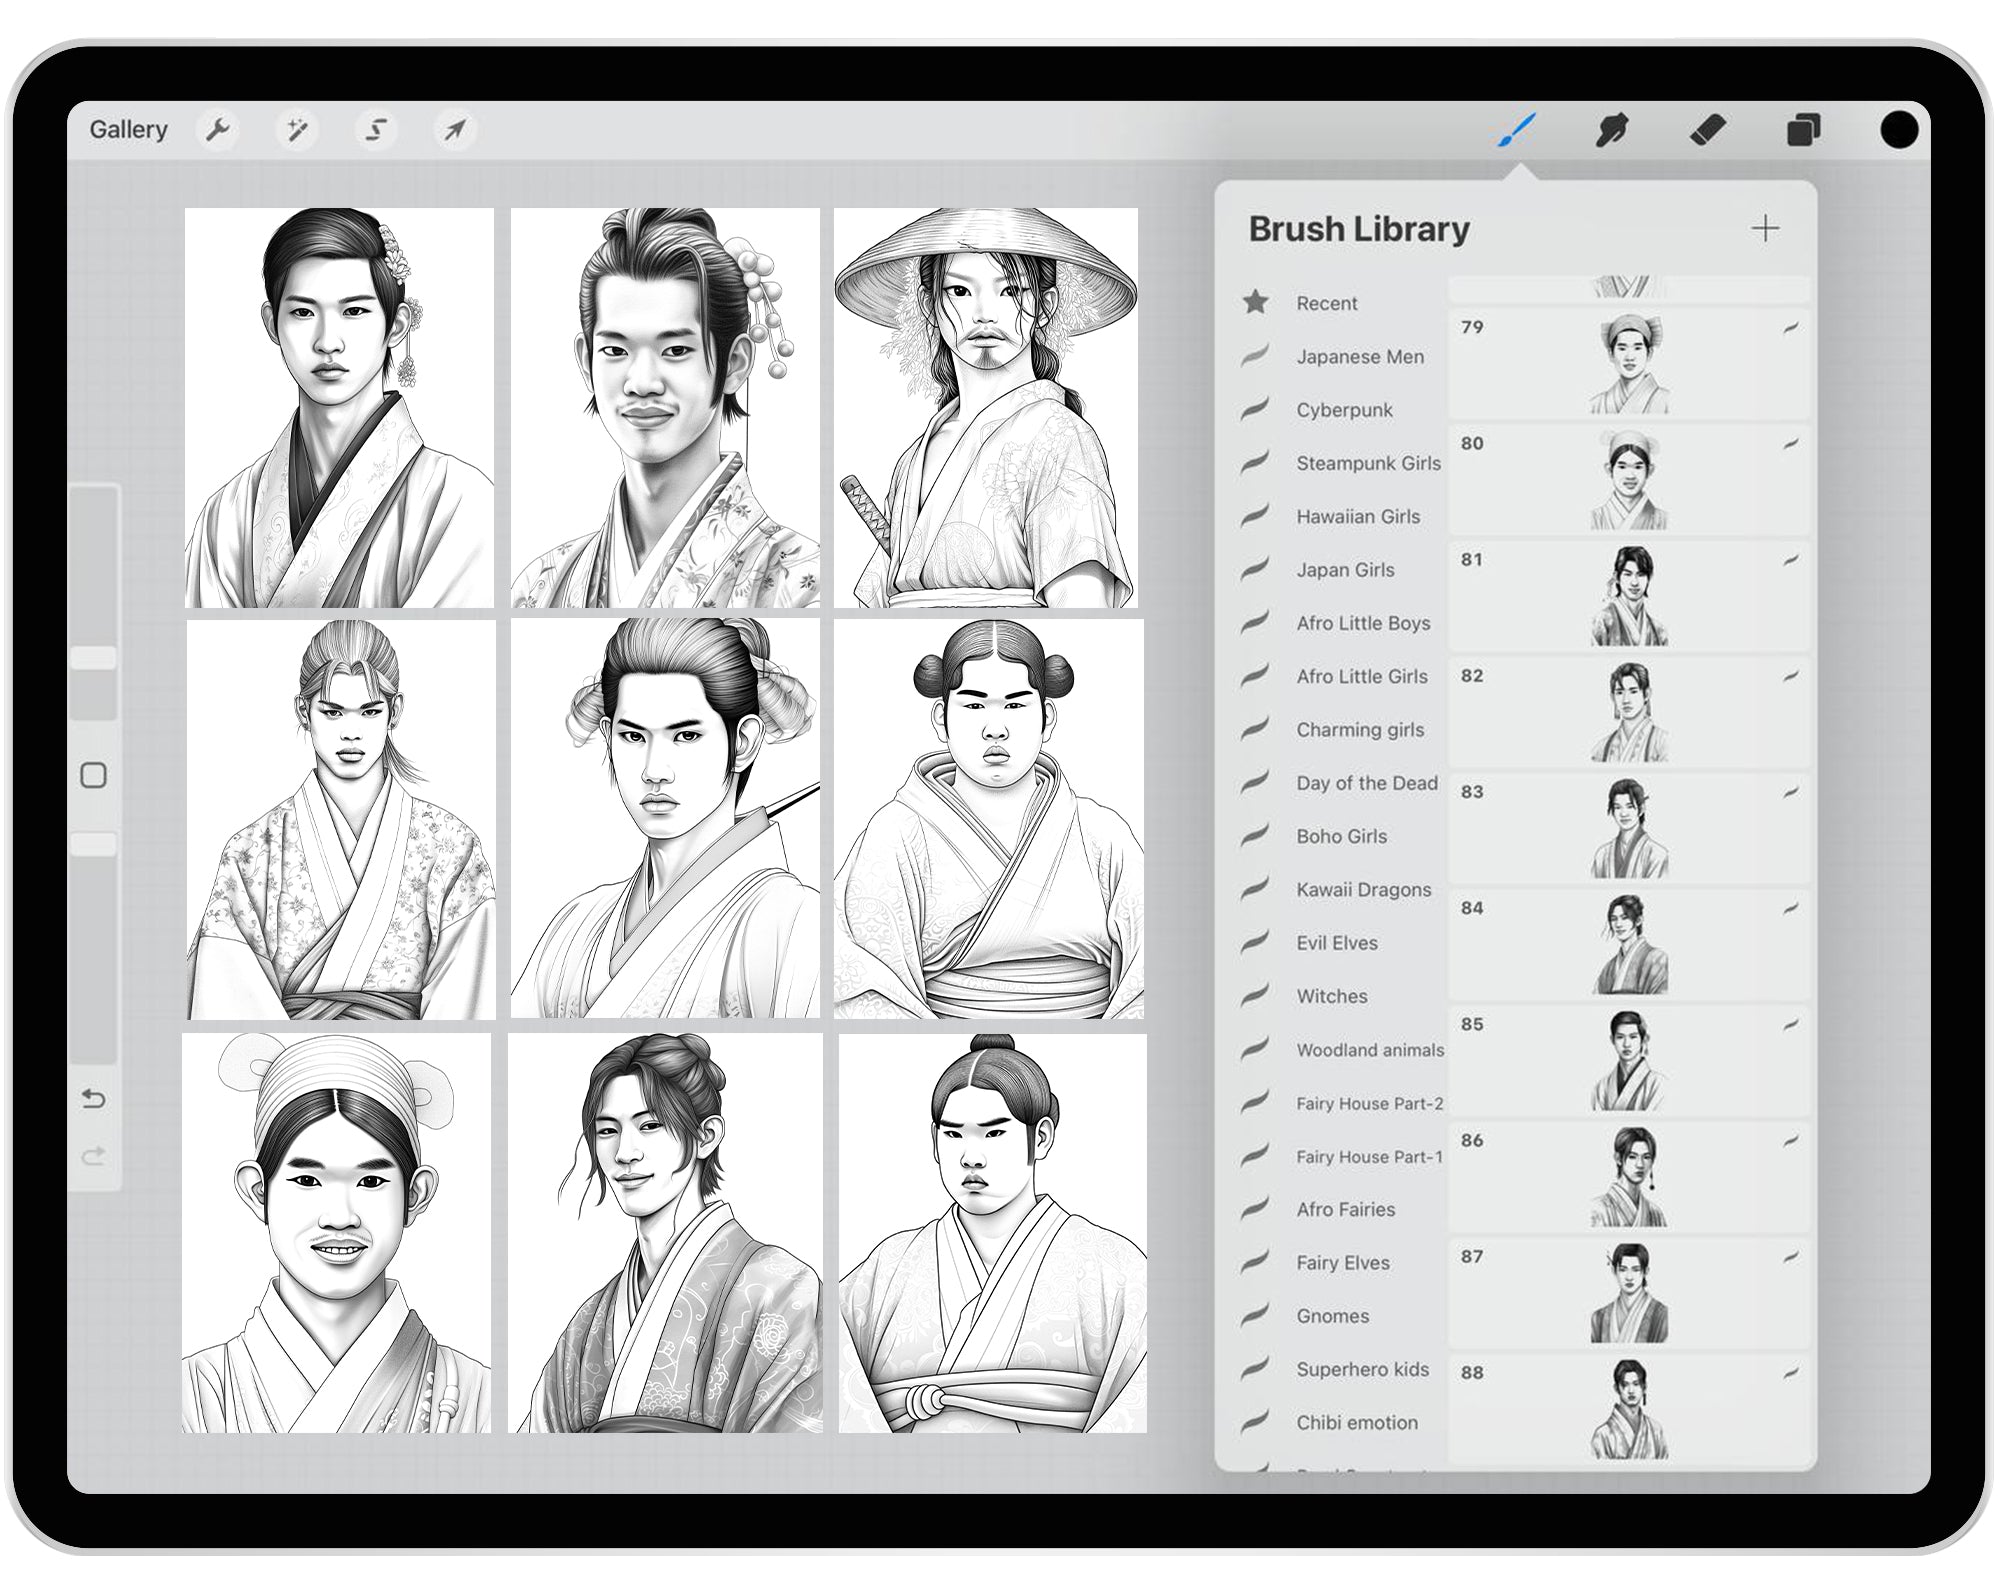The width and height of the screenshot is (2000, 1589).
Task: Open the Selection tool (S icon)
Action: (x=376, y=129)
